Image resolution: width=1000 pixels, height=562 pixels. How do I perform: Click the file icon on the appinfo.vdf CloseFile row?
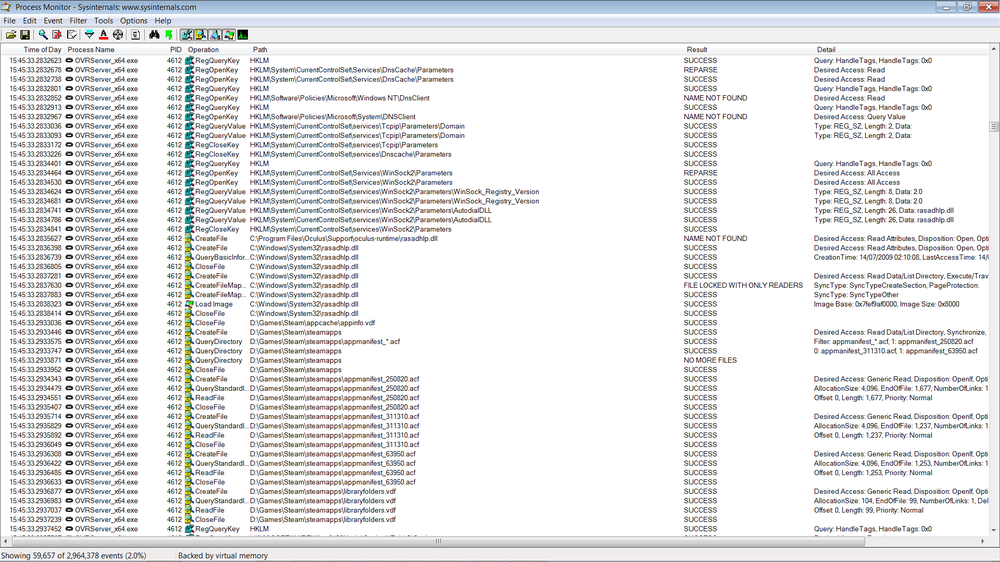pos(189,323)
